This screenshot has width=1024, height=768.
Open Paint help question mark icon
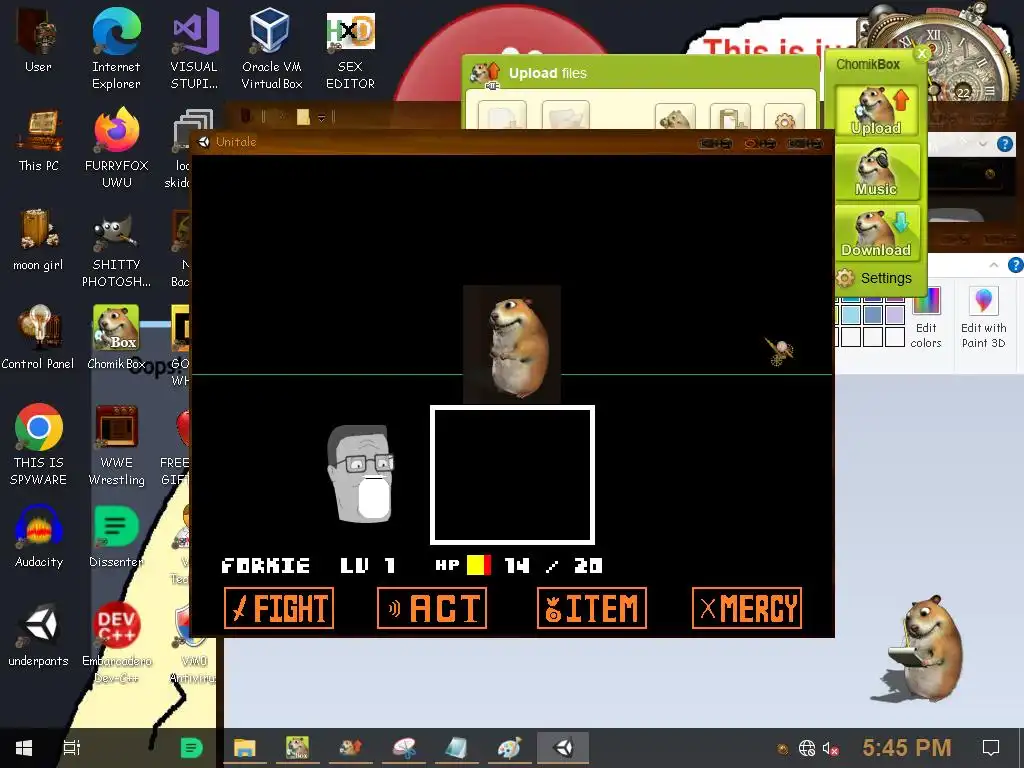coord(1016,264)
